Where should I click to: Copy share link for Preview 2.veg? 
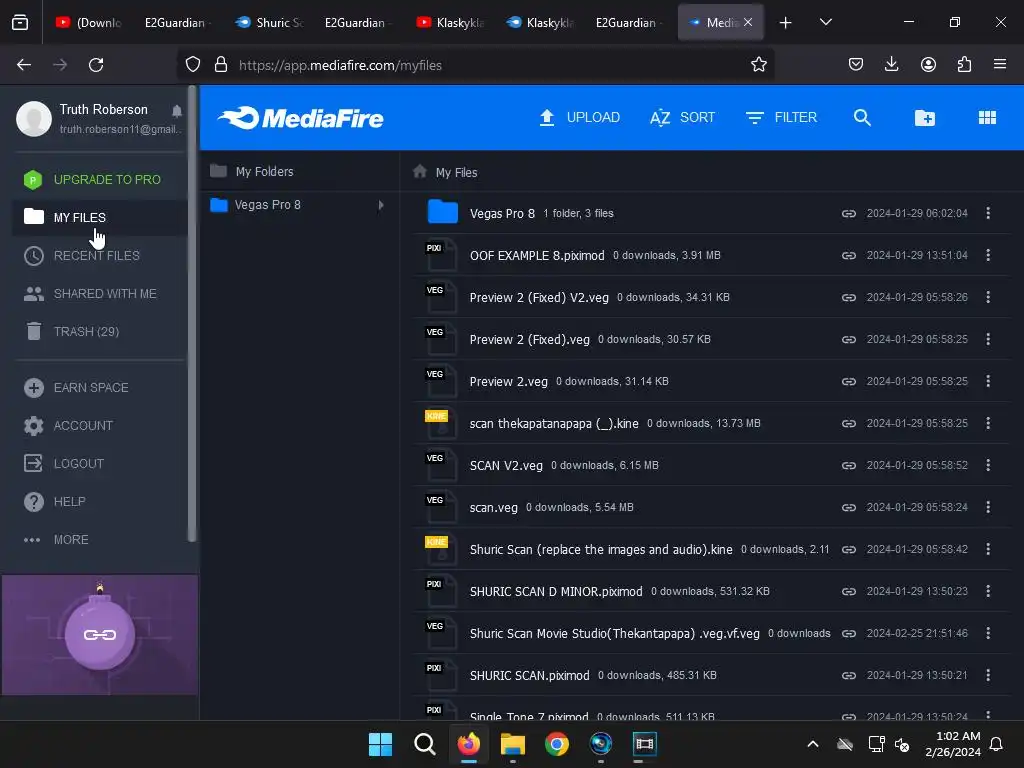[848, 381]
